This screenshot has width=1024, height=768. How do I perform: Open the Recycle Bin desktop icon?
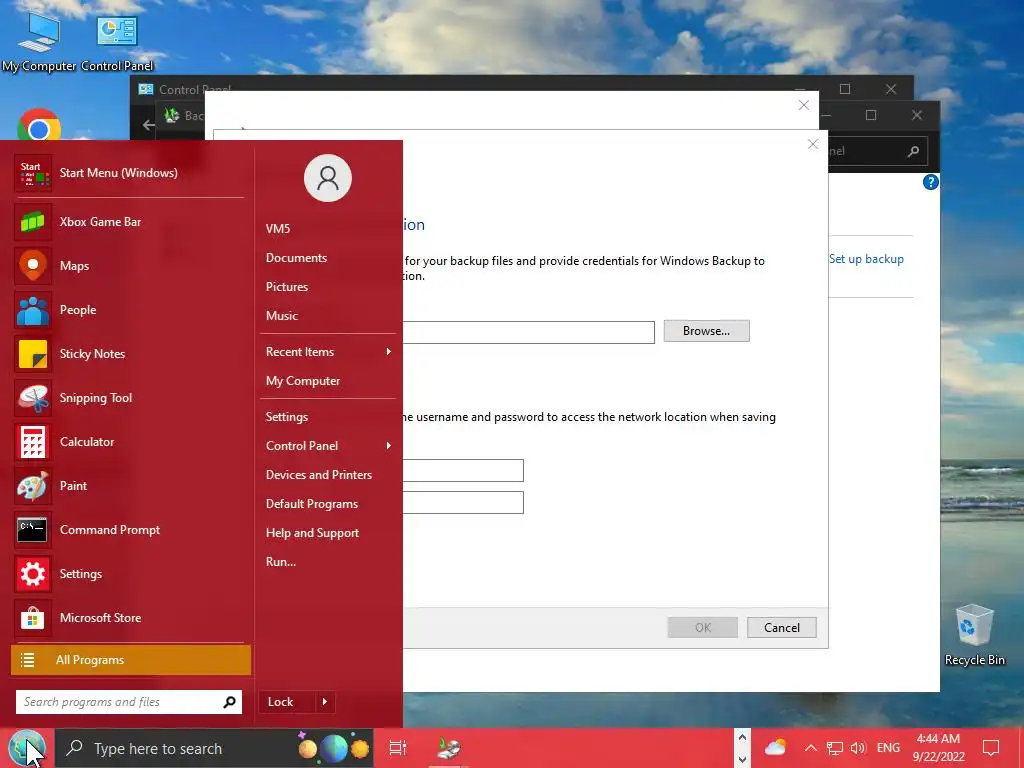pyautogui.click(x=974, y=635)
